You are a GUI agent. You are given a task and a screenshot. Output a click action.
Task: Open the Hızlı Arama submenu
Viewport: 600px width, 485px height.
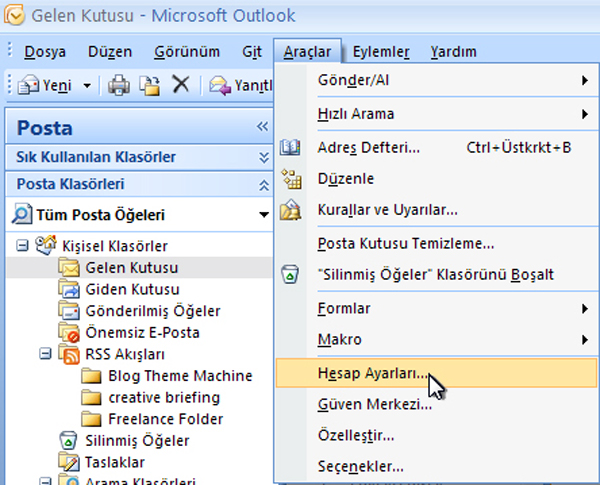(437, 114)
